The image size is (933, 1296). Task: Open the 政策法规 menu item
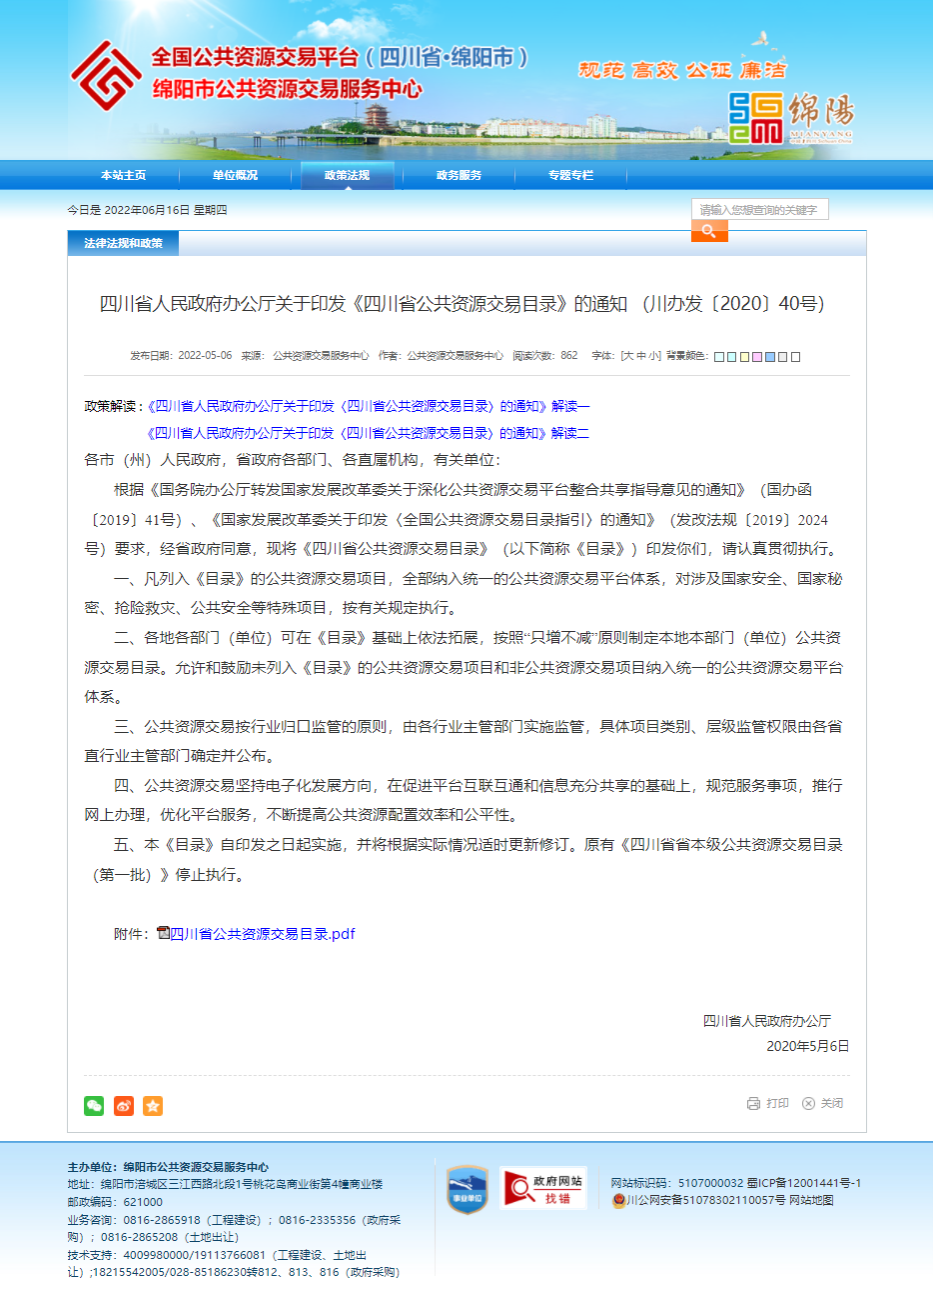(x=349, y=173)
